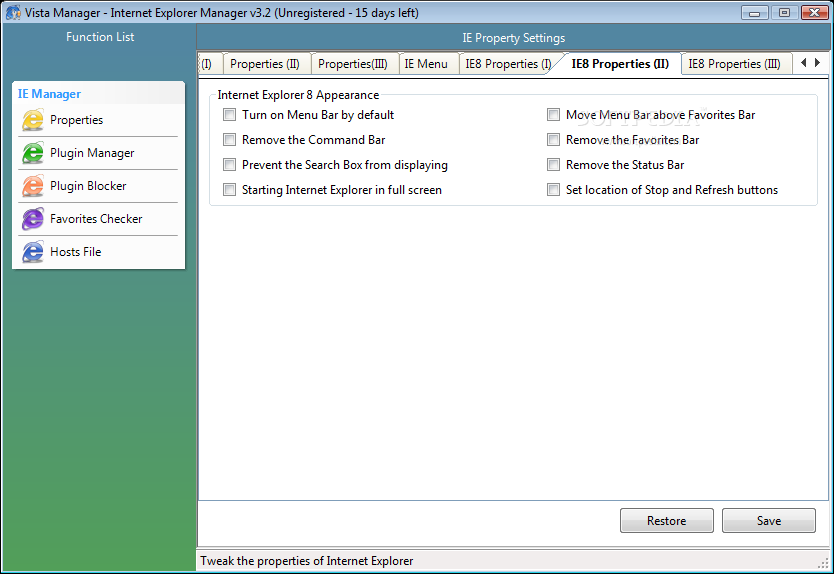Open the Properties(III) tab
The image size is (834, 574).
click(353, 64)
